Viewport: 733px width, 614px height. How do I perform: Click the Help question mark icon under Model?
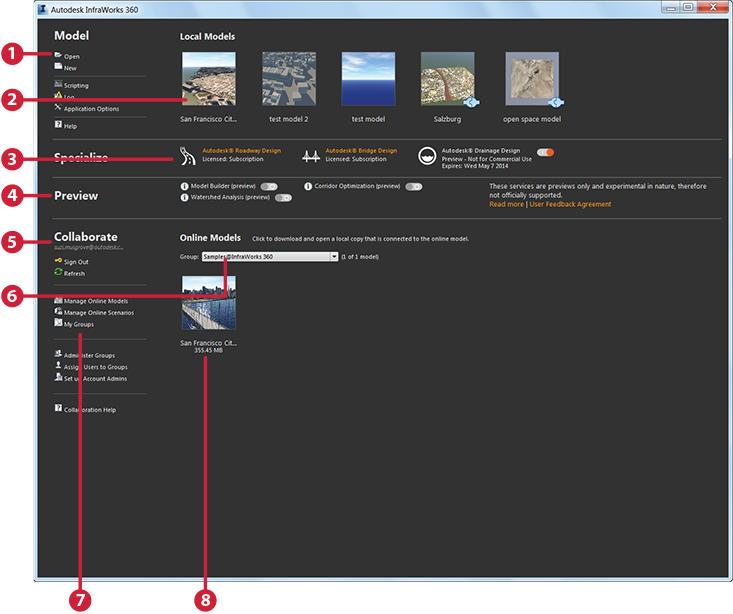click(x=58, y=124)
